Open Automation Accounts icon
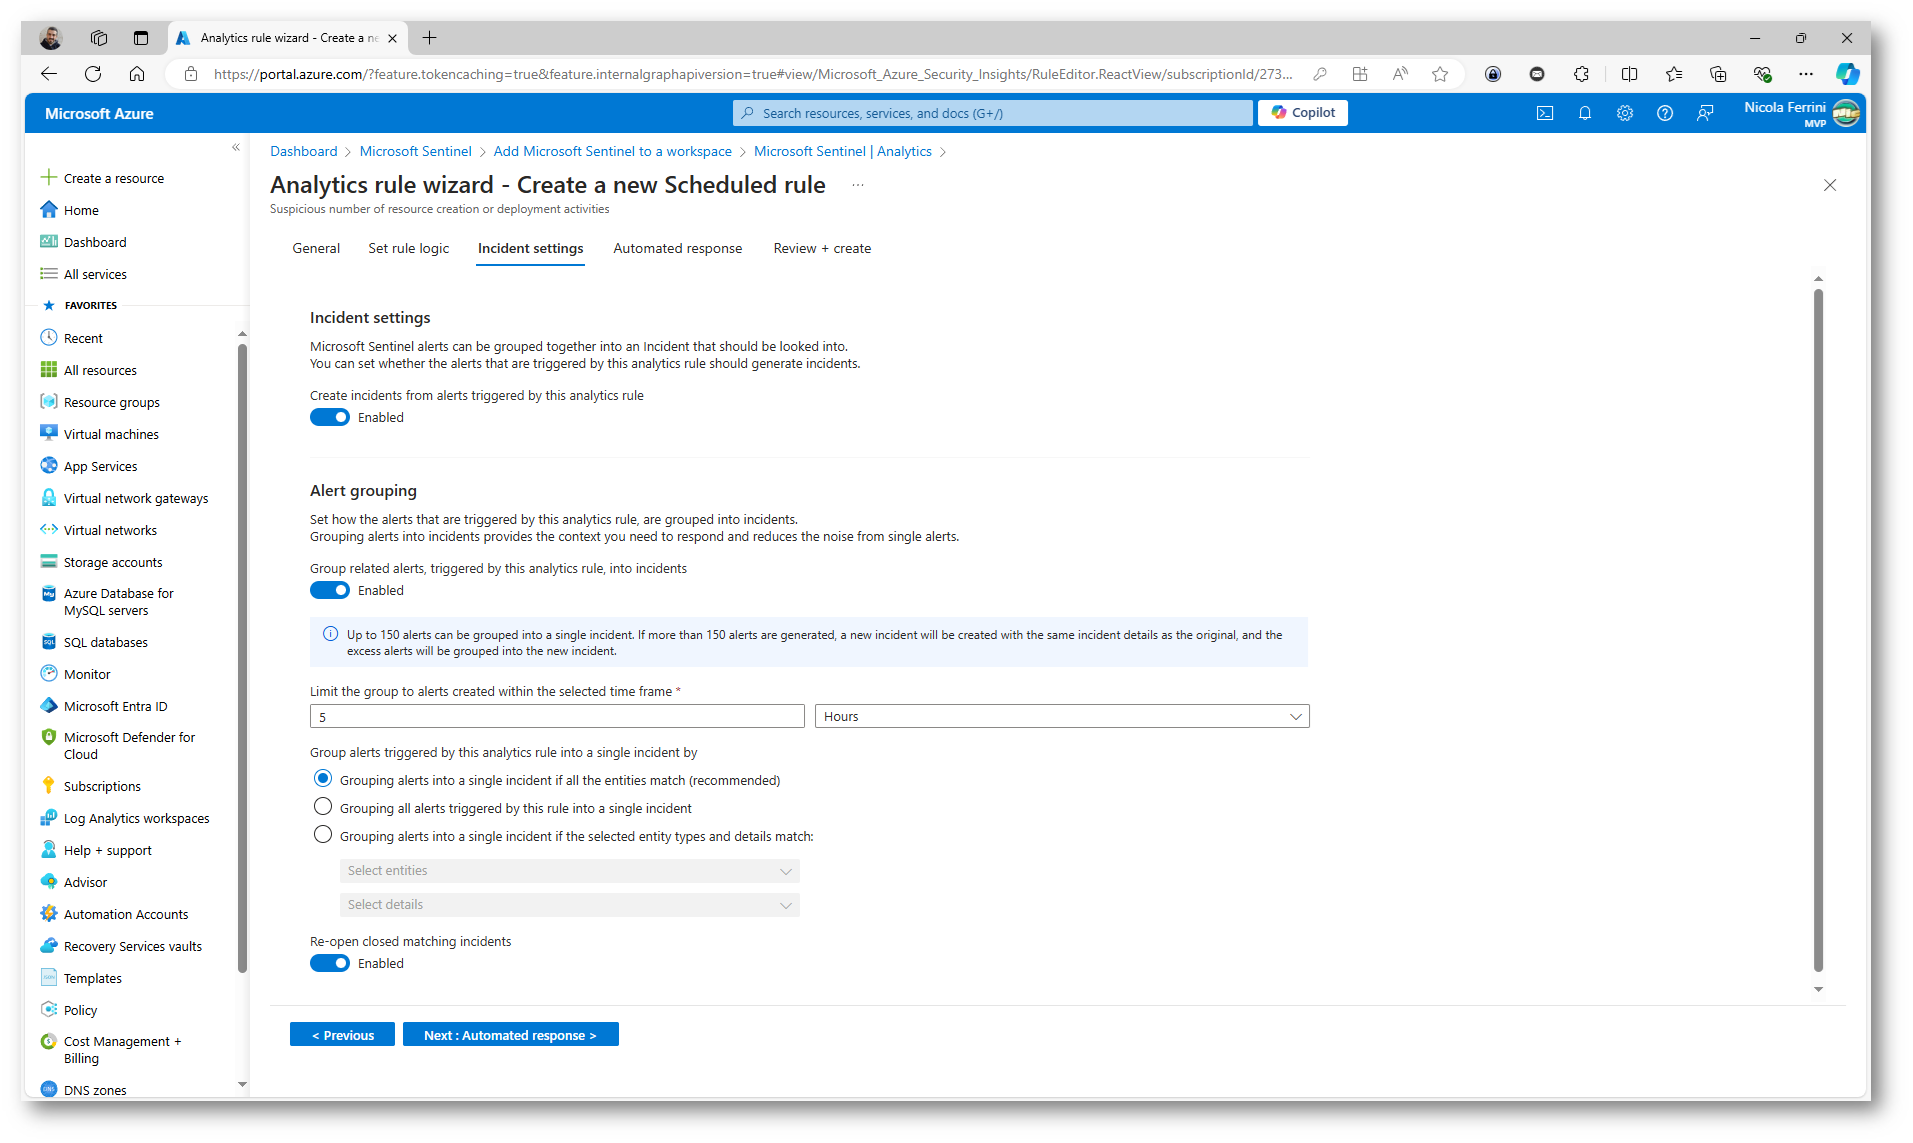 [48, 913]
